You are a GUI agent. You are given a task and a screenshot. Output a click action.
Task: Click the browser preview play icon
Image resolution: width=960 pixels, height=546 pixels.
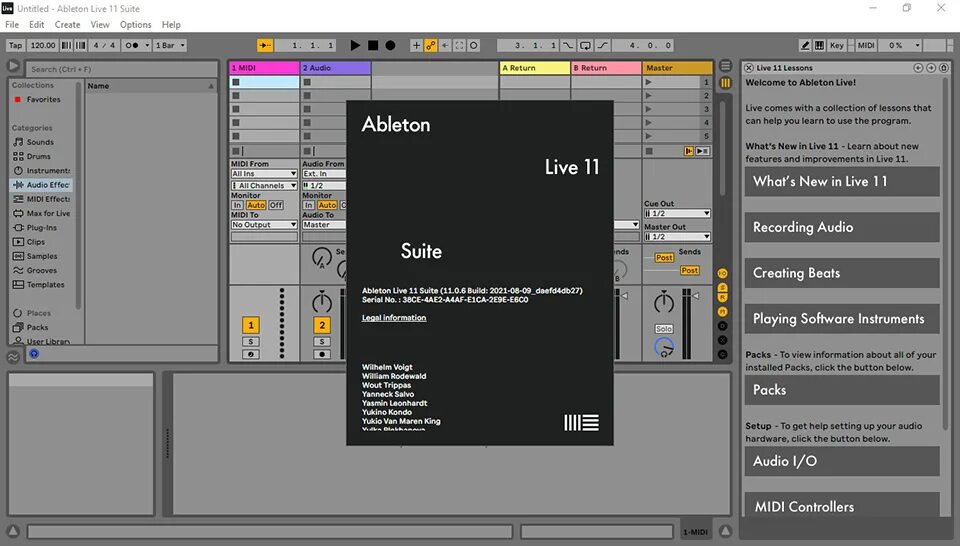click(x=13, y=66)
